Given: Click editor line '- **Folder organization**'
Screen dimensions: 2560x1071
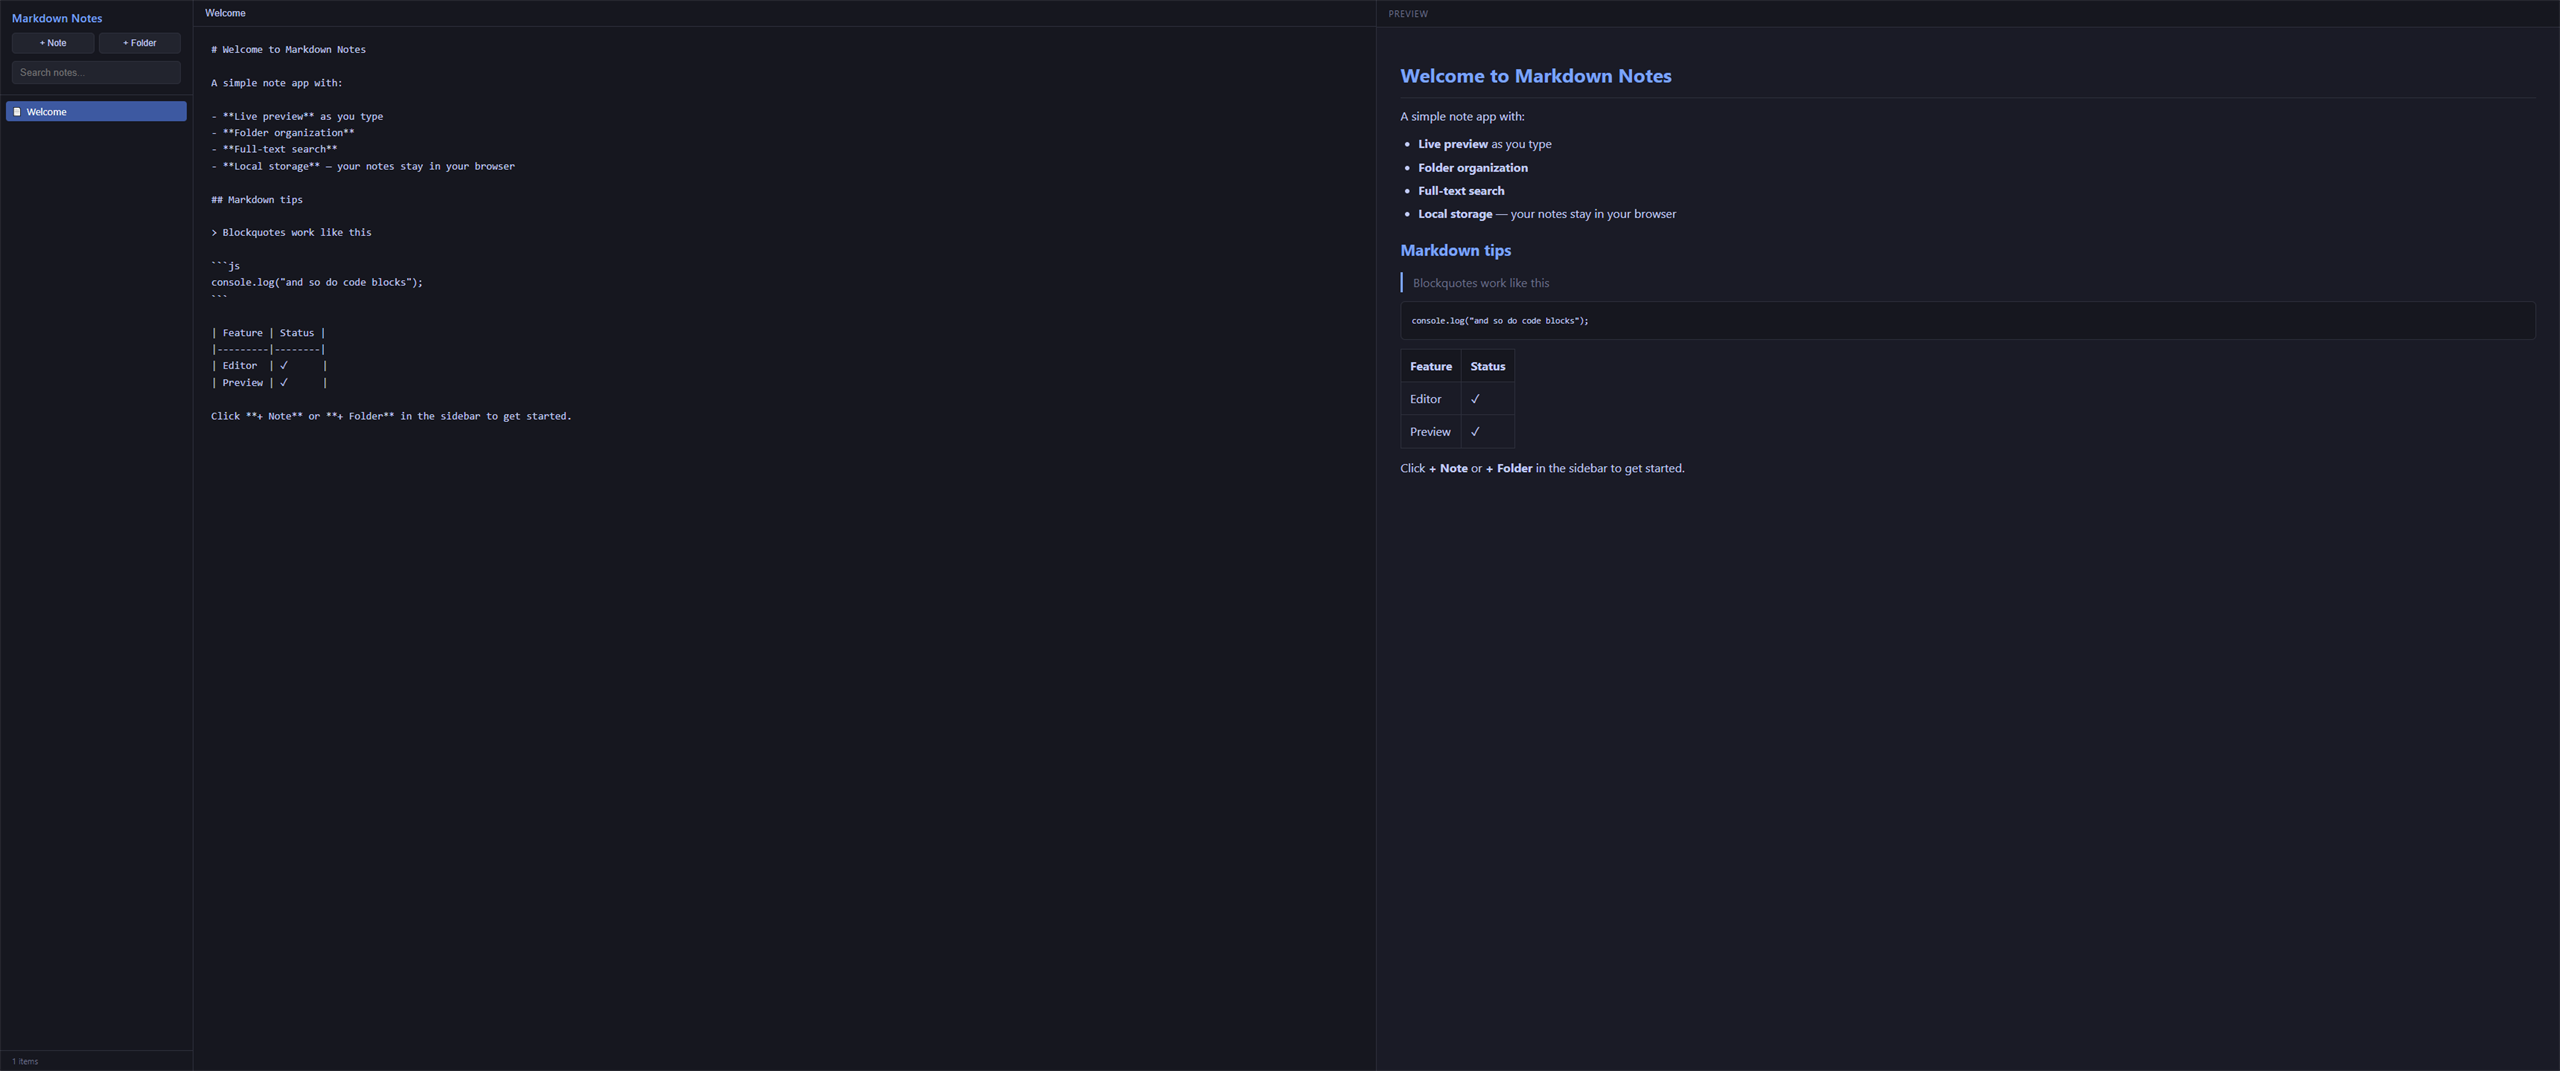Looking at the screenshot, I should (x=283, y=132).
